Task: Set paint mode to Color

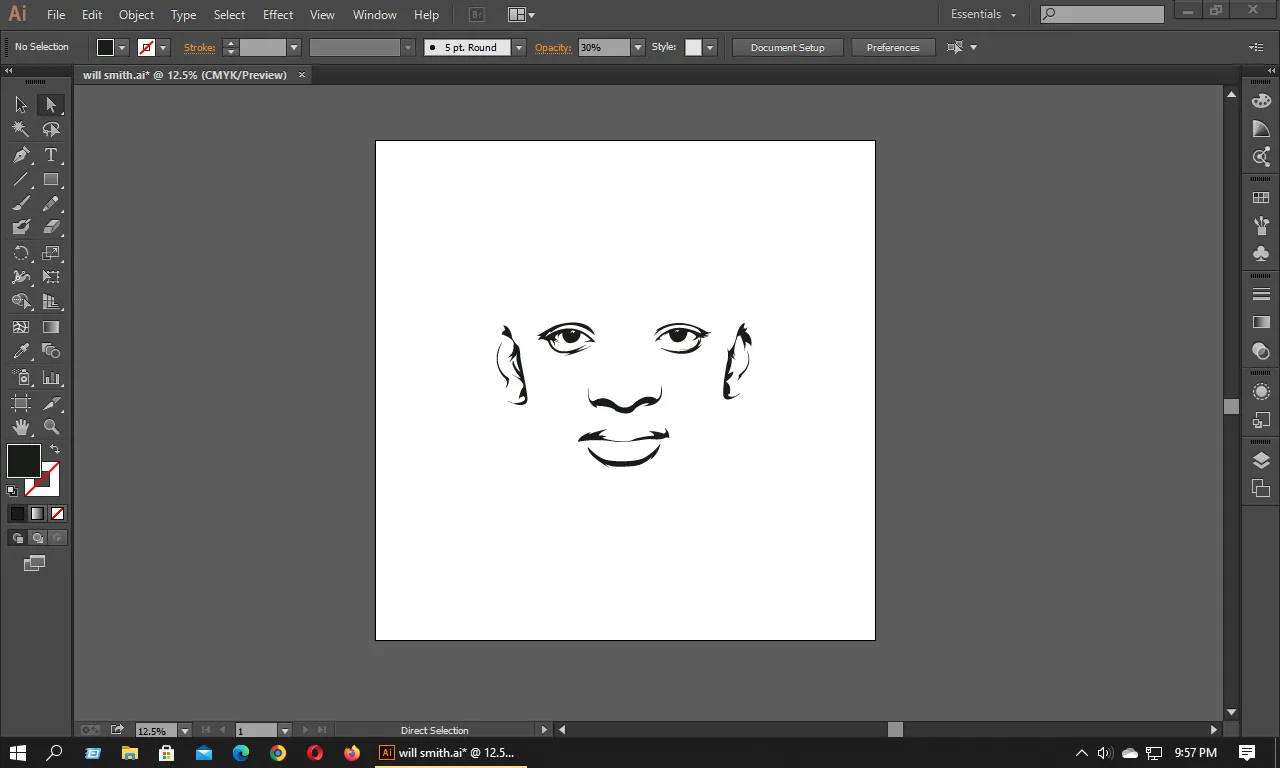Action: (17, 513)
